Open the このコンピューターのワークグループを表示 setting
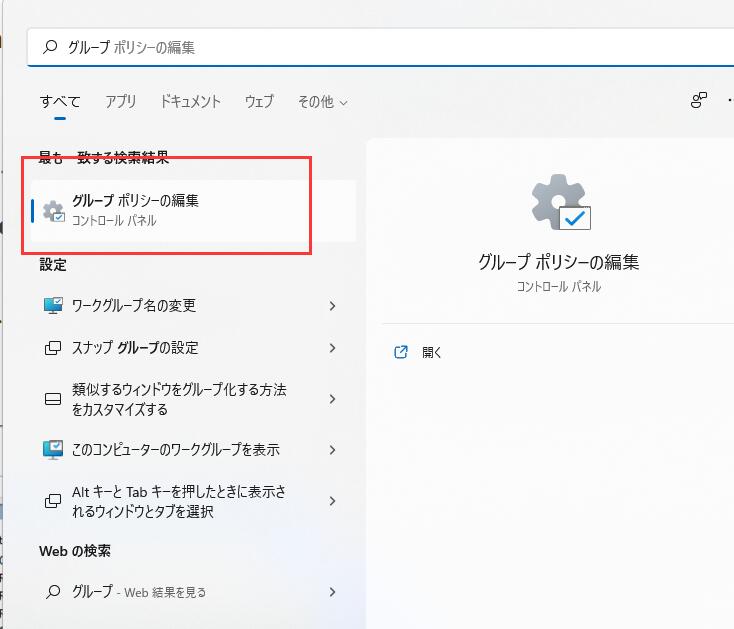The image size is (734, 629). click(175, 450)
